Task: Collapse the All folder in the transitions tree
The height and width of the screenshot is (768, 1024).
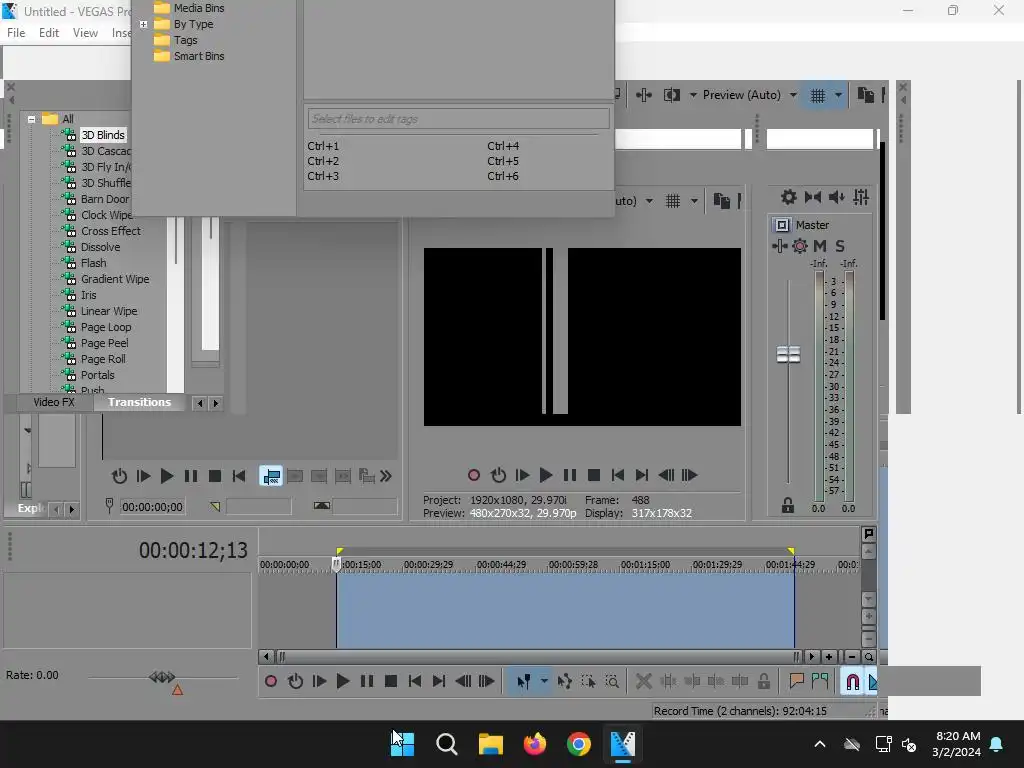Action: 31,119
